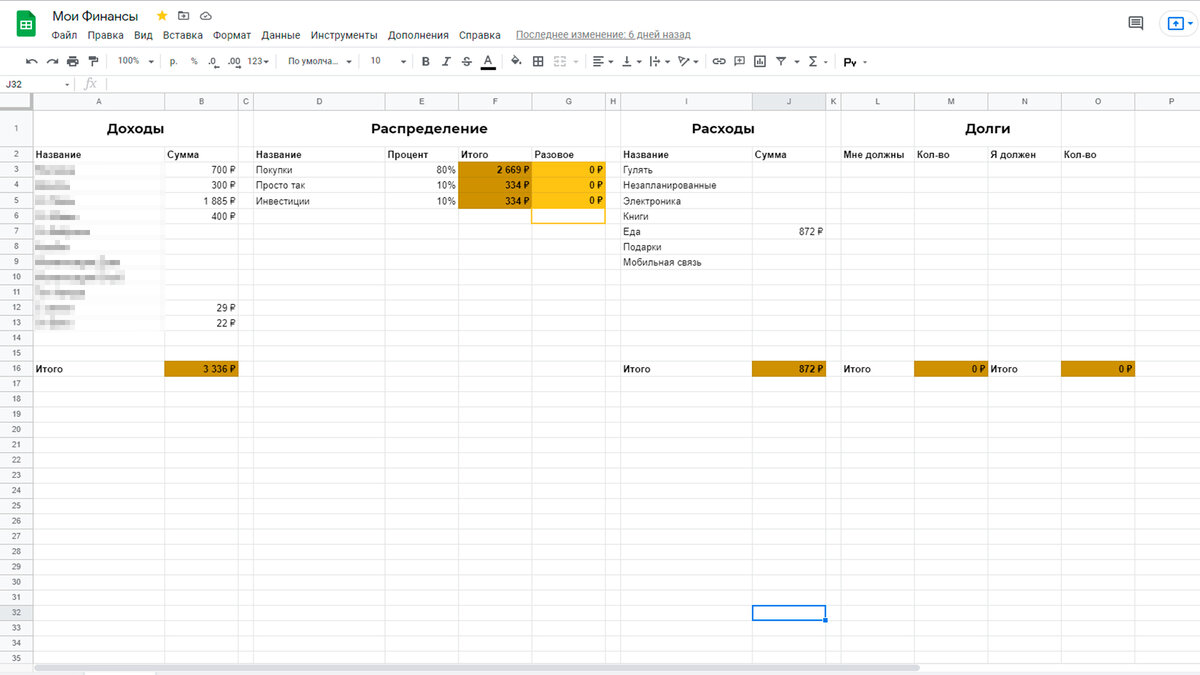
Task: Toggle italic formatting
Action: click(x=446, y=62)
